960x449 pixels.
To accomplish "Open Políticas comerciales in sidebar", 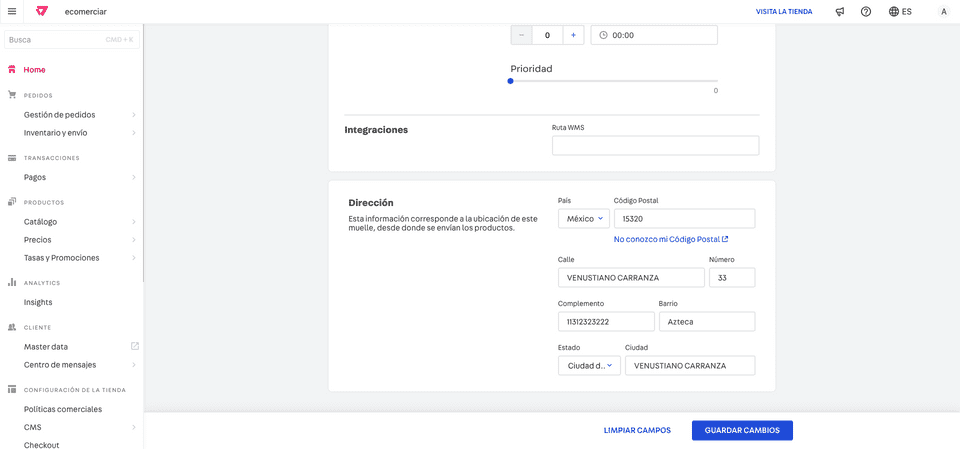I will 63,409.
